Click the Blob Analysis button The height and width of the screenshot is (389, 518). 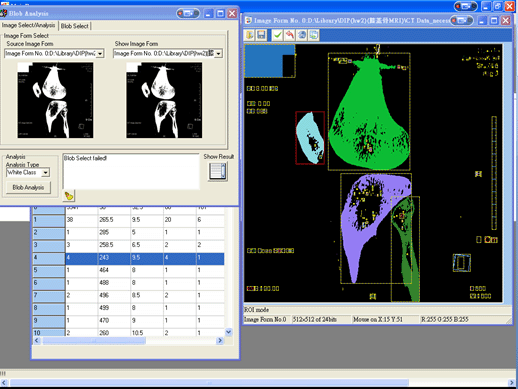coord(28,188)
